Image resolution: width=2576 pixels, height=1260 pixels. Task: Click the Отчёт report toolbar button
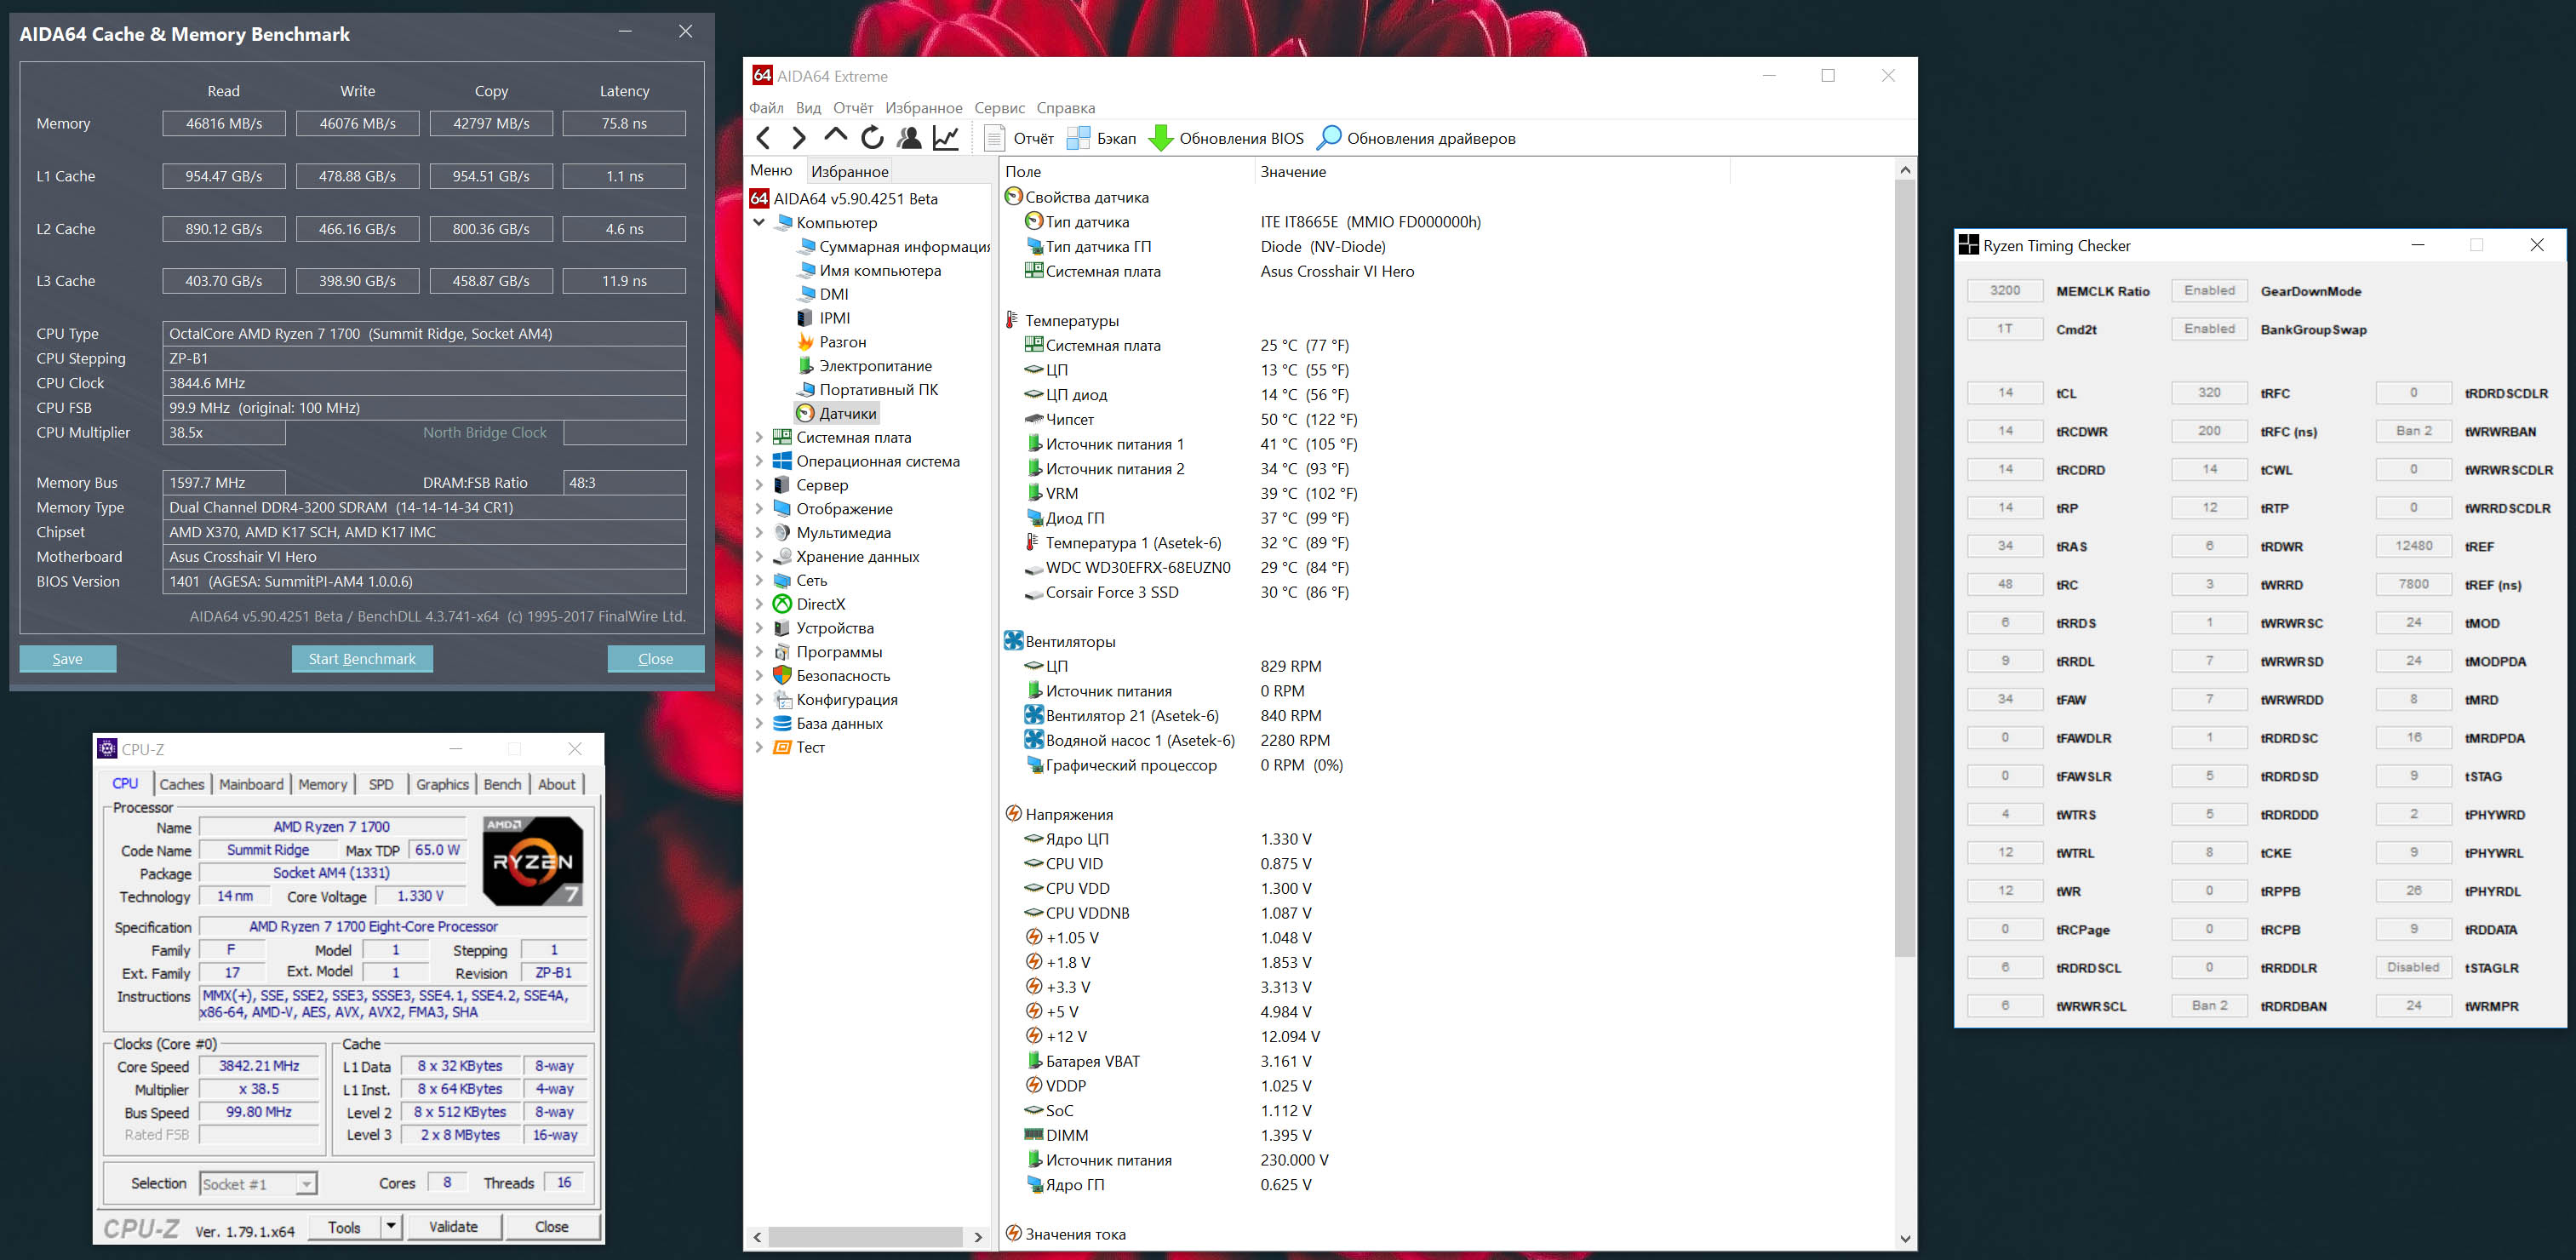(1019, 138)
